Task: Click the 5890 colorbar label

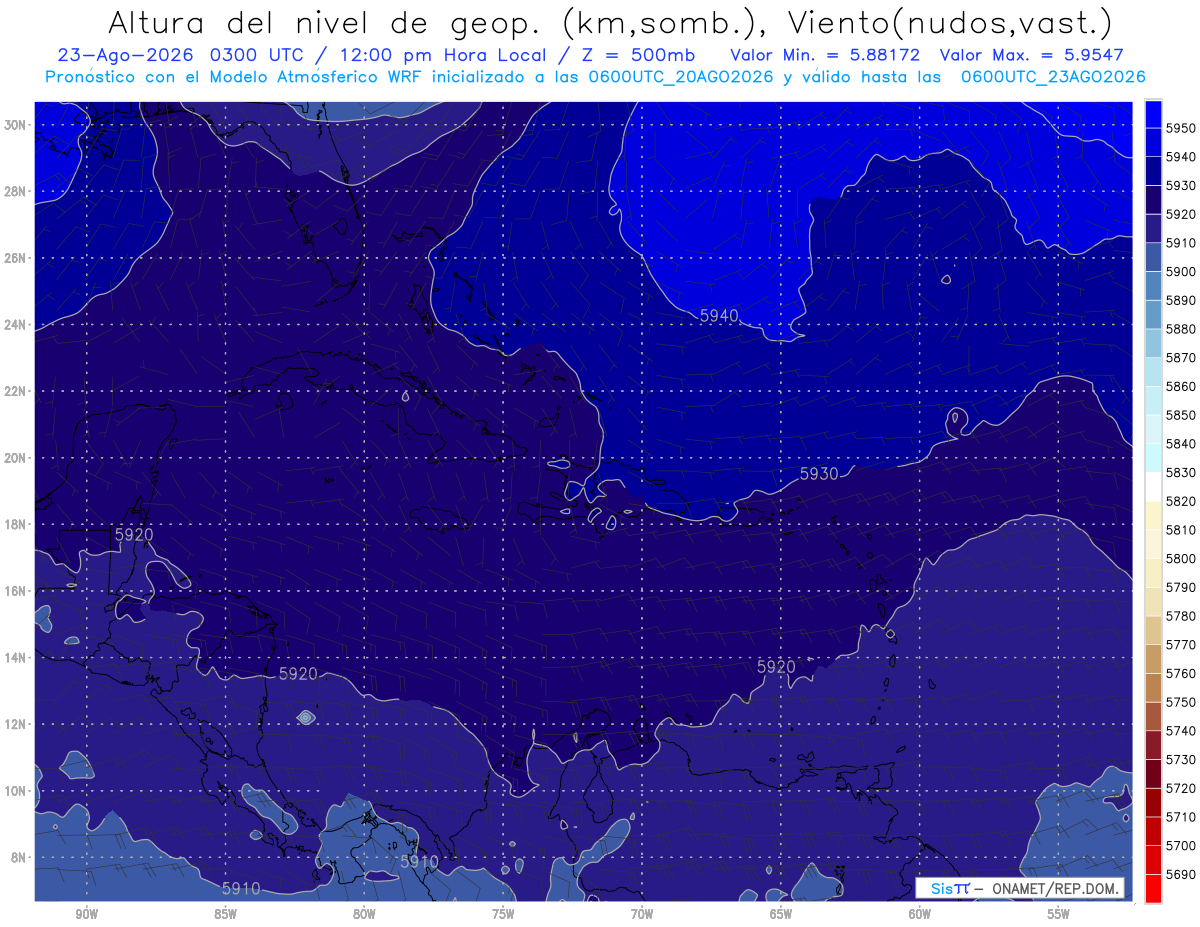Action: click(x=1181, y=300)
